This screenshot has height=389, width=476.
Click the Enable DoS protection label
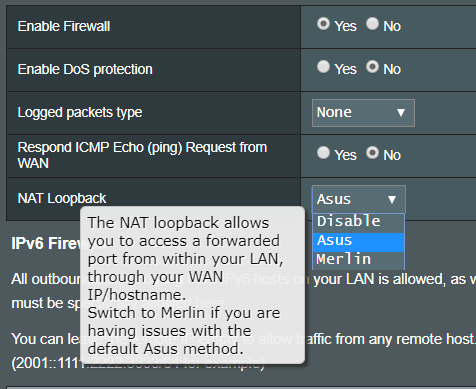[85, 69]
